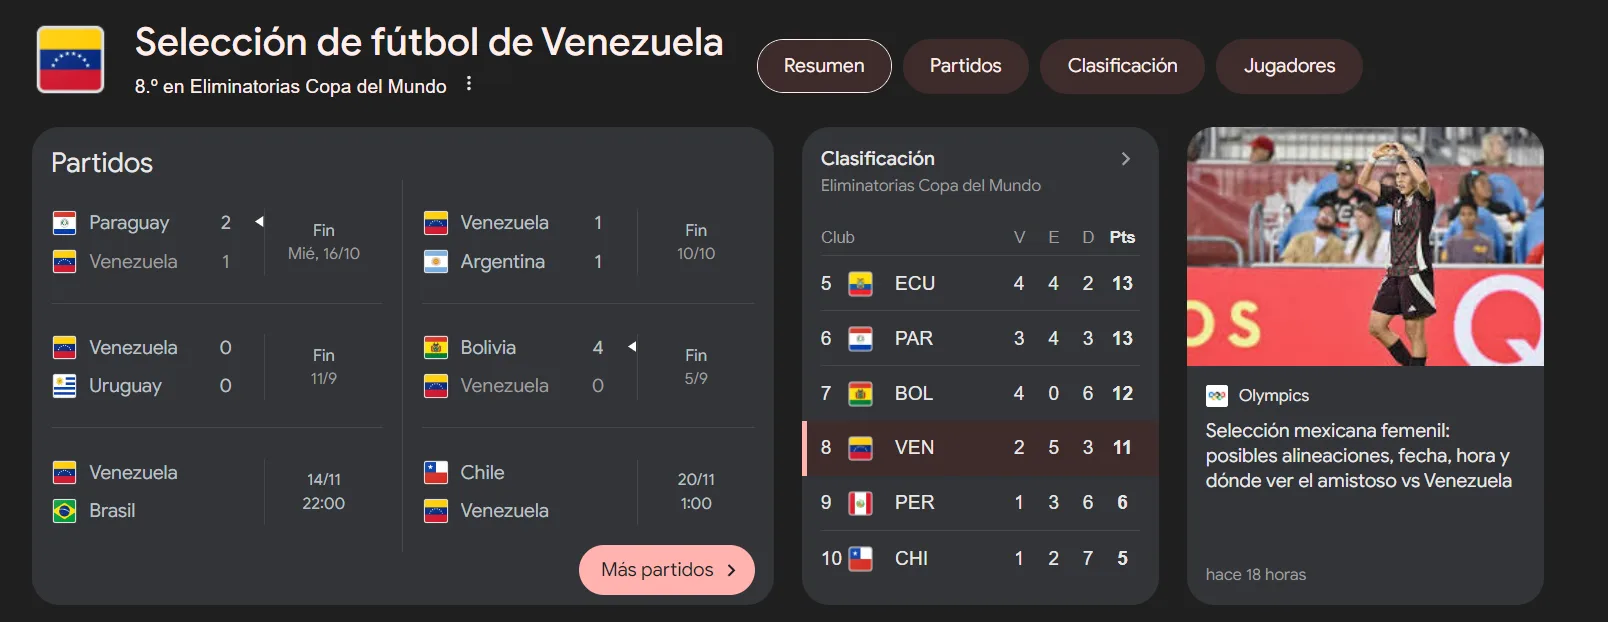The width and height of the screenshot is (1608, 622).
Task: Select the highlighted VEN standings row
Action: point(980,448)
